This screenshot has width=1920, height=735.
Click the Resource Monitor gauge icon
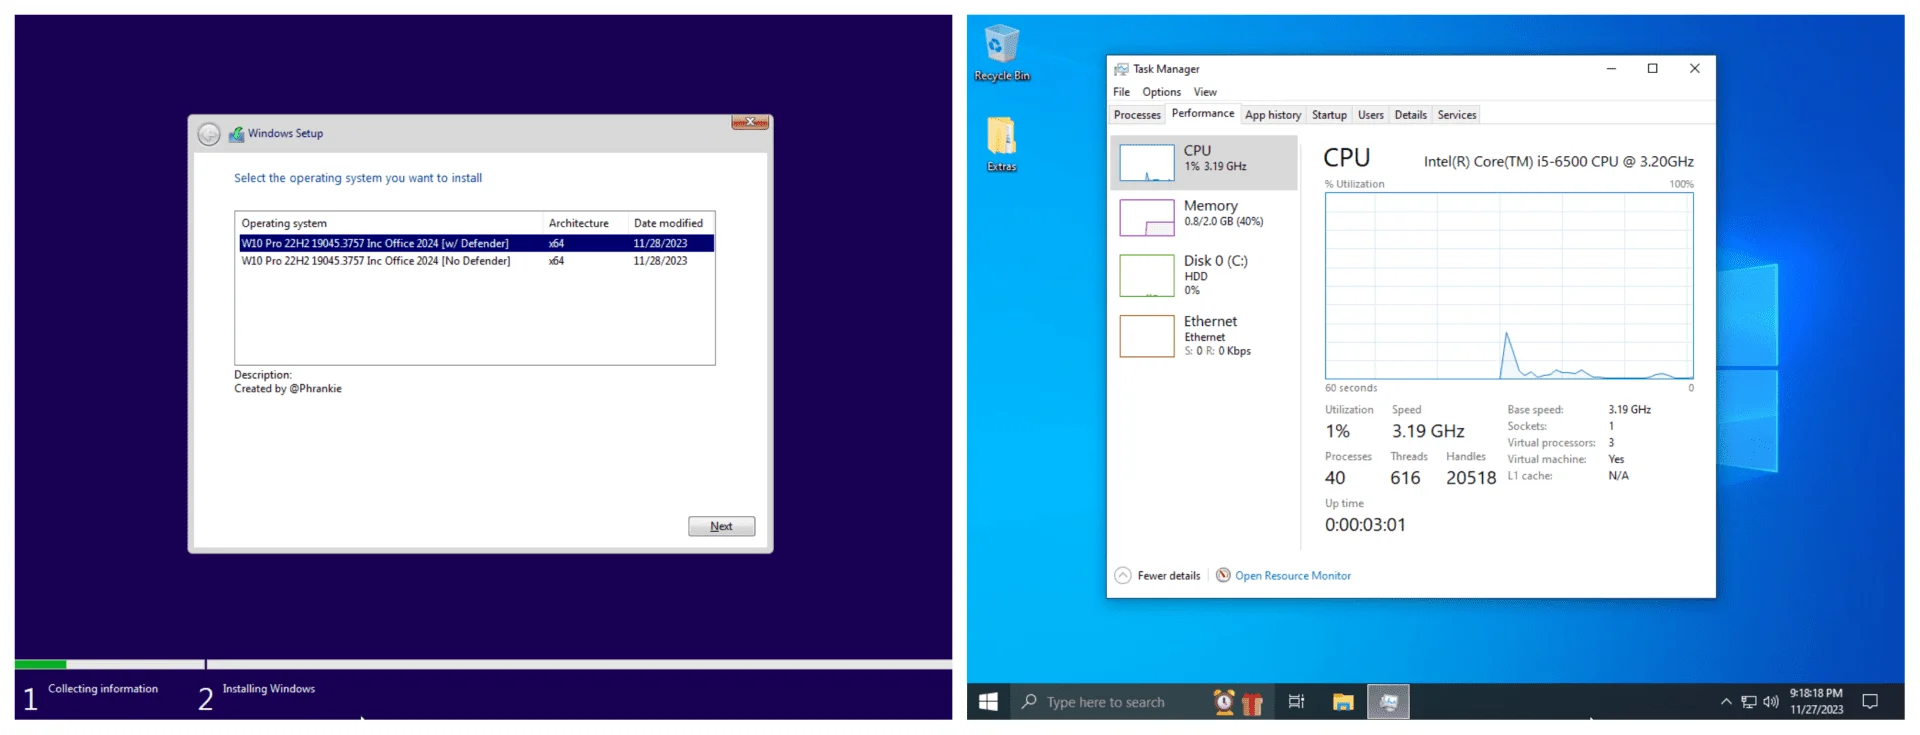coord(1223,575)
